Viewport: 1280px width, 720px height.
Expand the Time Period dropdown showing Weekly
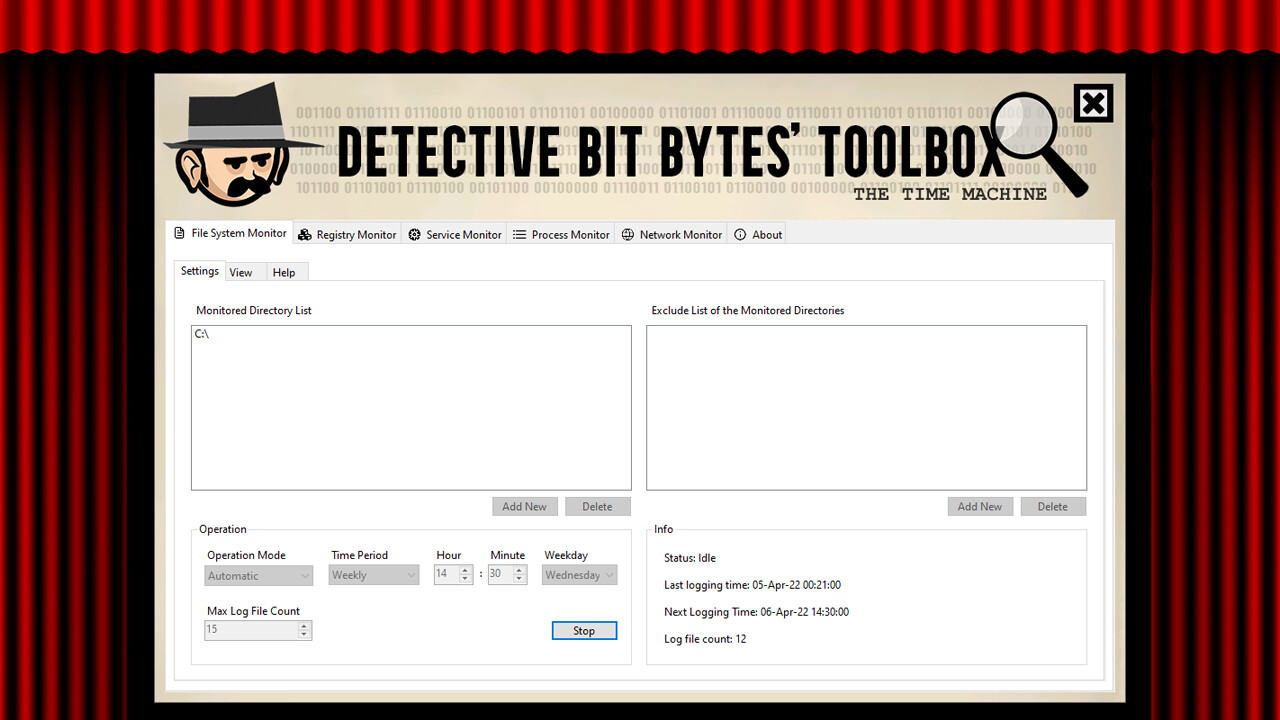click(x=373, y=575)
